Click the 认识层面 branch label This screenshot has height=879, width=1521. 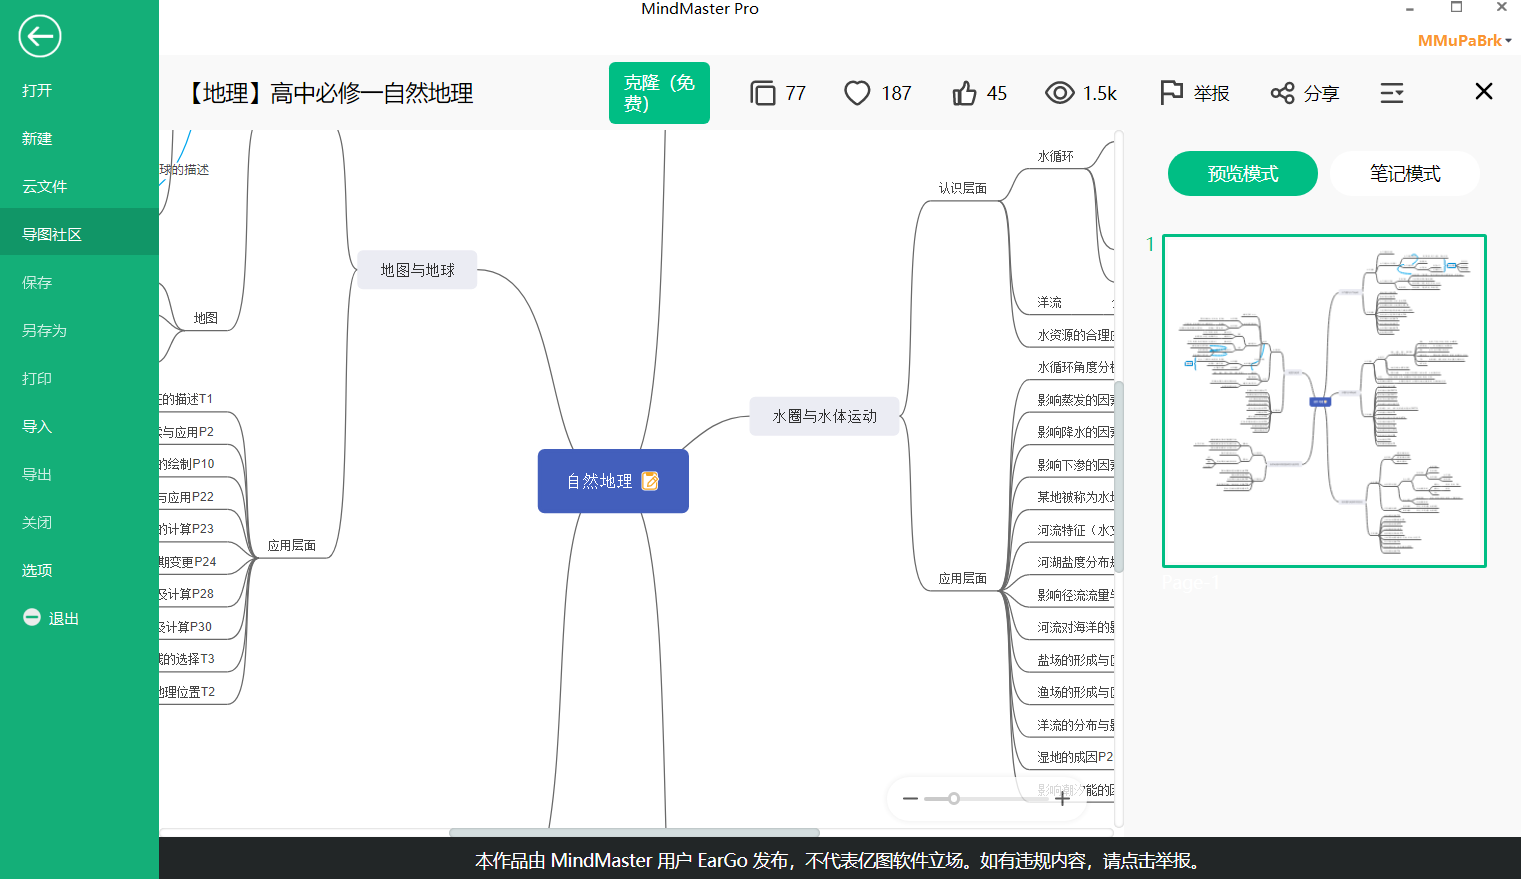(962, 188)
